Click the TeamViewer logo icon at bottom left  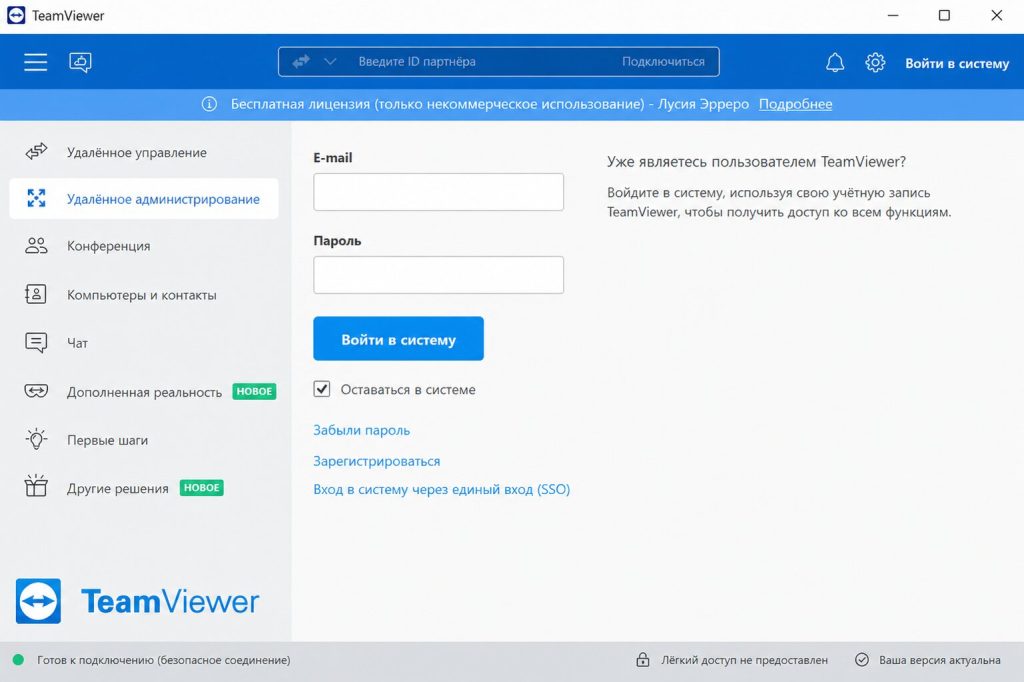39,601
